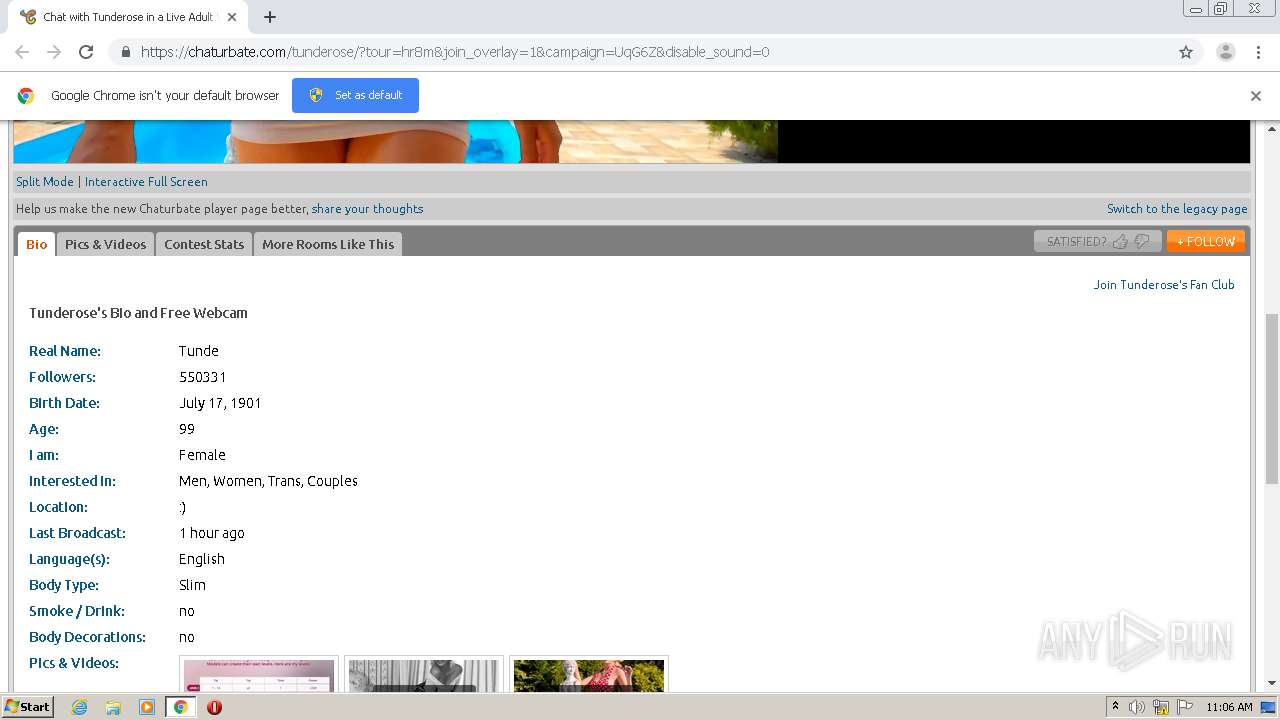Click the thumbs down satisfied icon
Image resolution: width=1280 pixels, height=720 pixels.
click(1142, 242)
